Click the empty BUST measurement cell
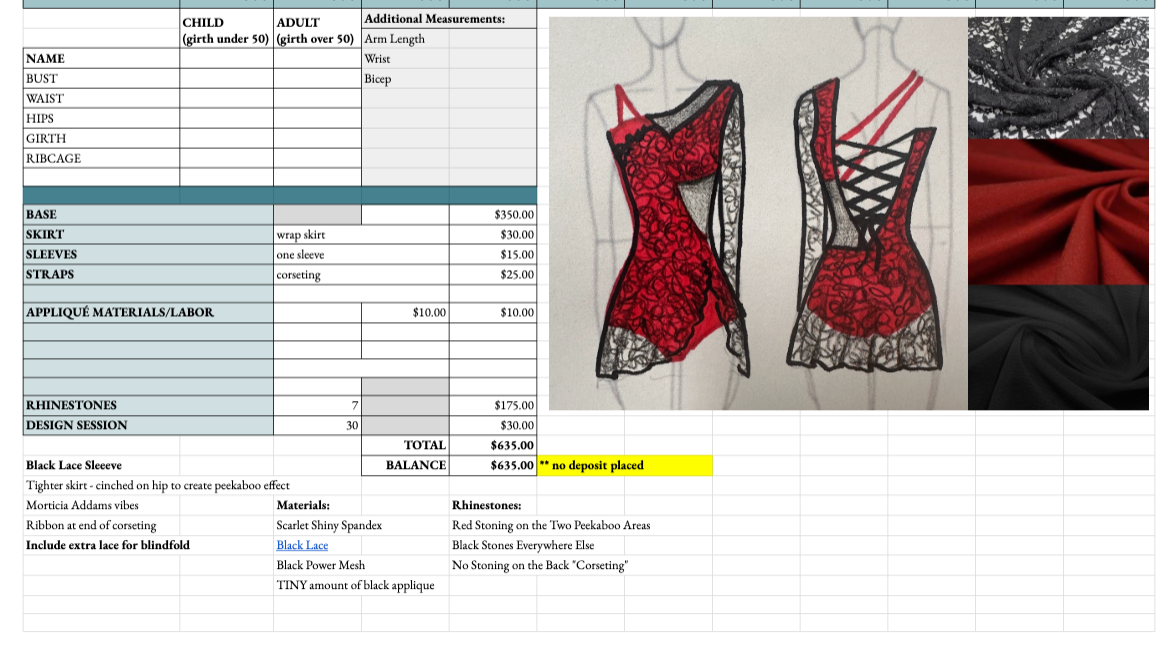 [225, 78]
